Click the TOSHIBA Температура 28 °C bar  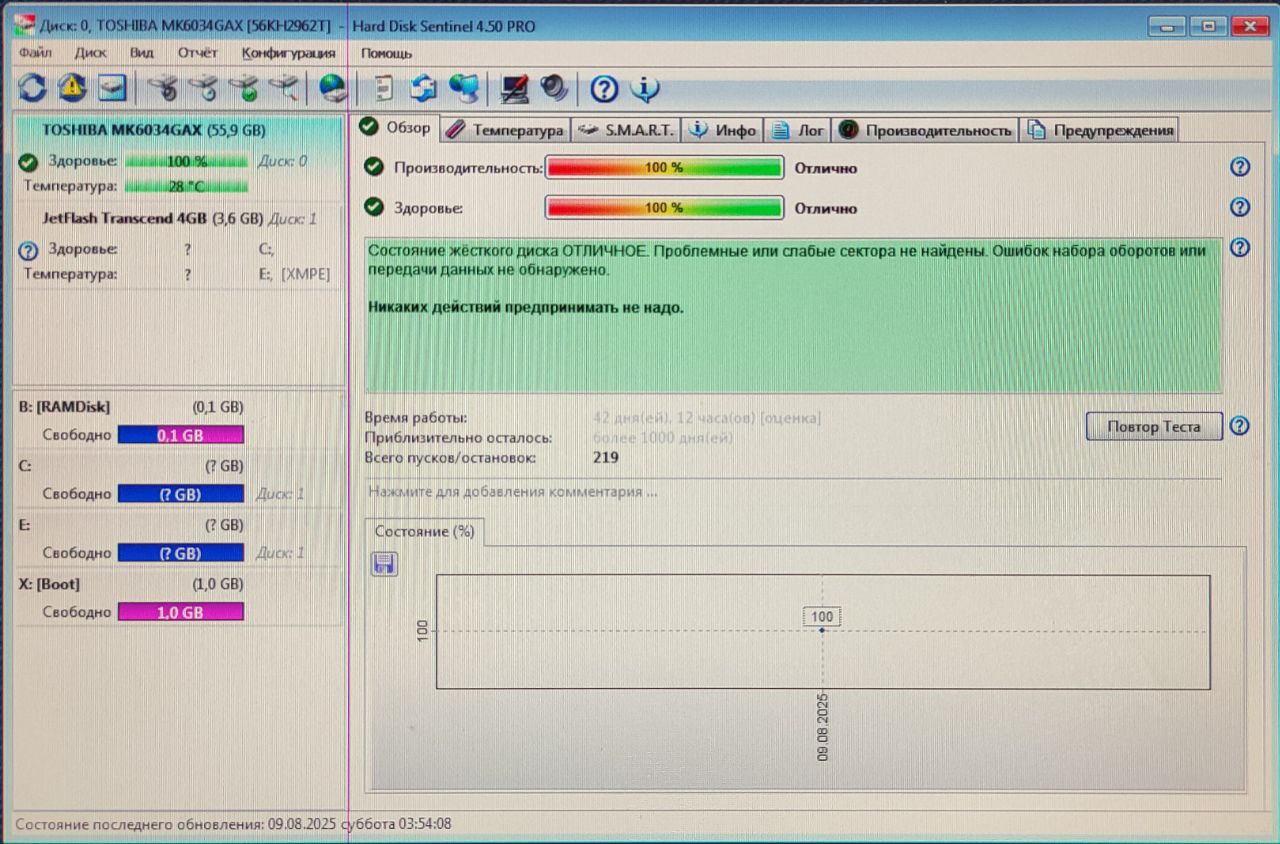pos(186,186)
